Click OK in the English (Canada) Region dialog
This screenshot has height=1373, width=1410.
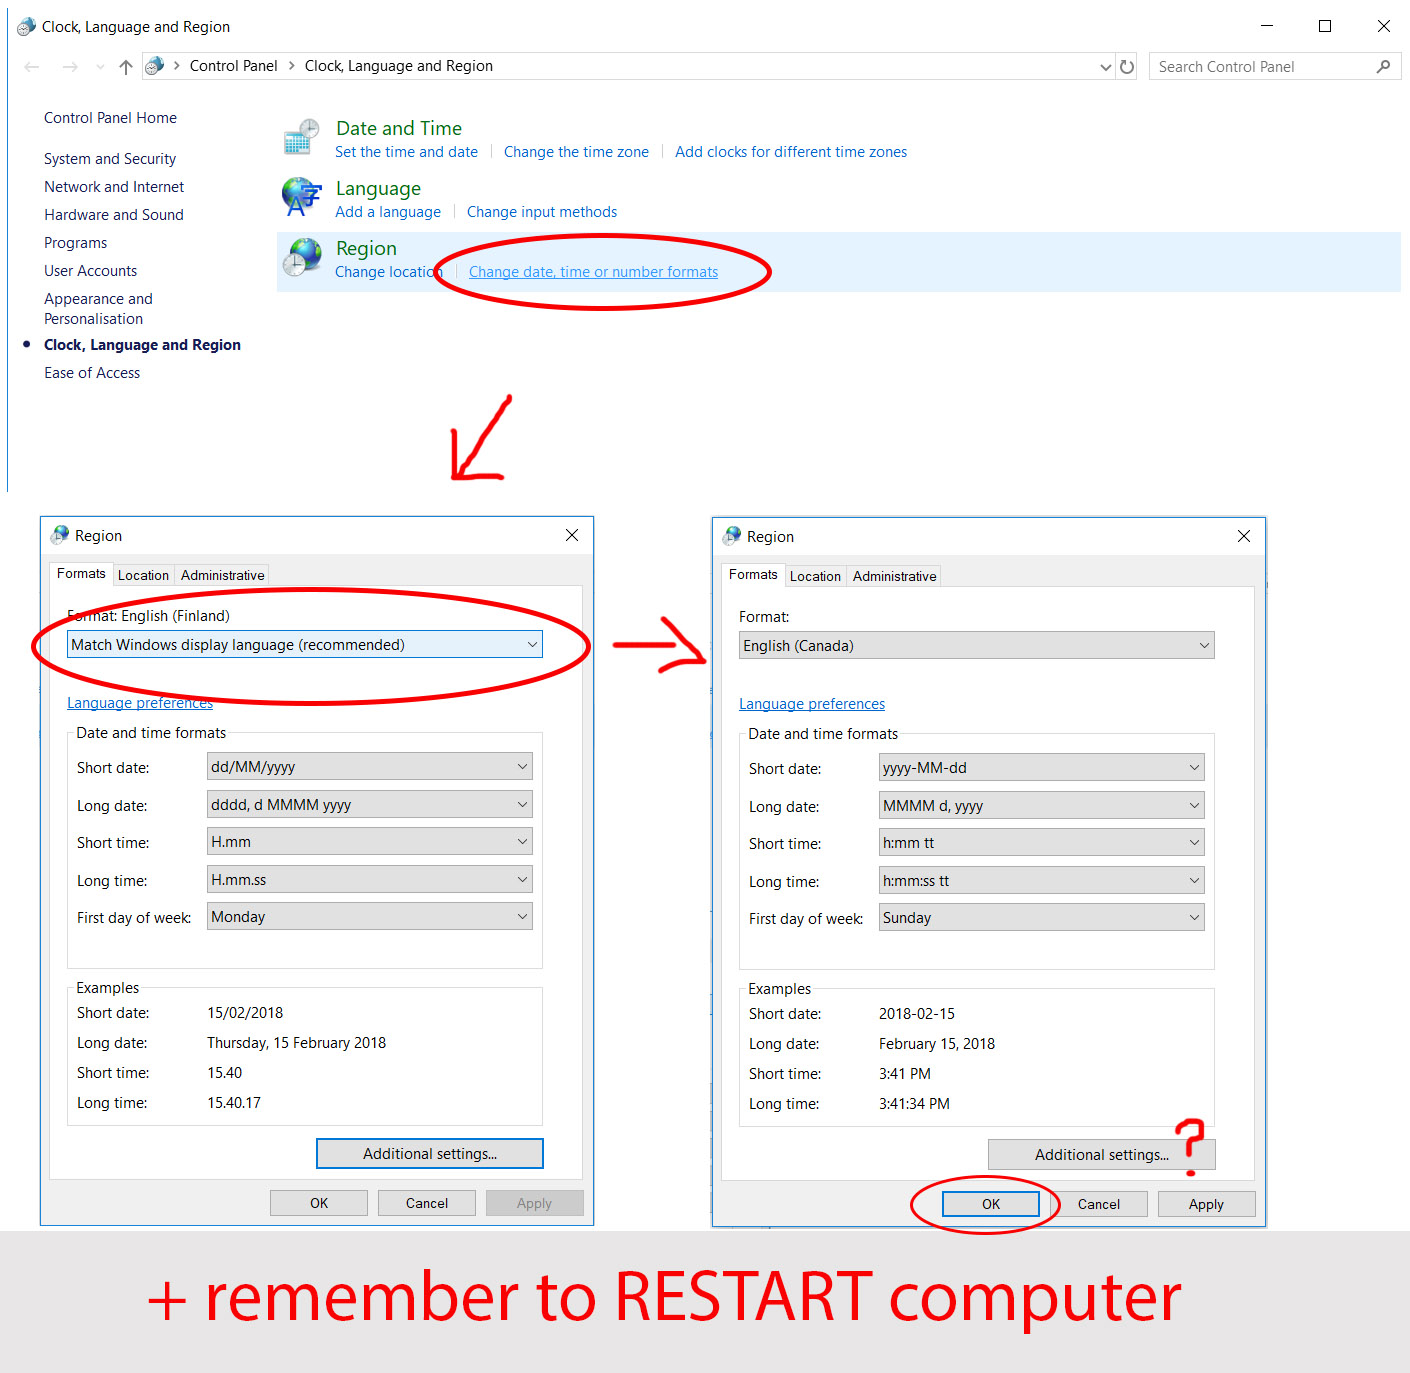tap(991, 1204)
